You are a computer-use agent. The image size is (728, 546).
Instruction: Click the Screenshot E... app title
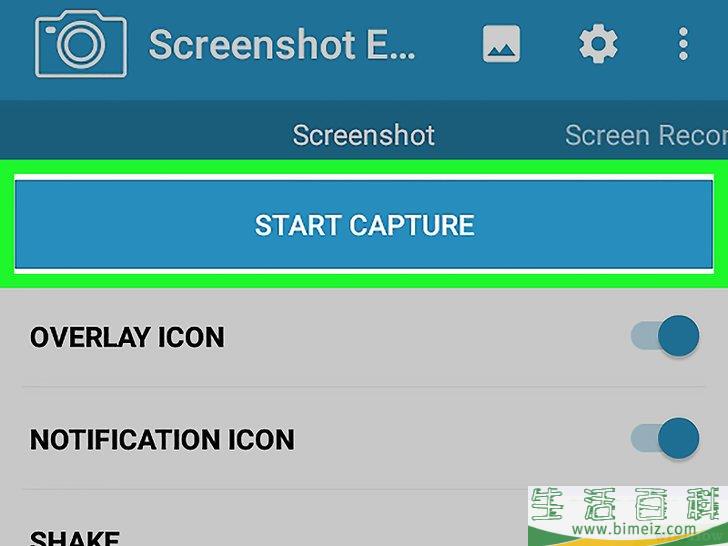(282, 45)
